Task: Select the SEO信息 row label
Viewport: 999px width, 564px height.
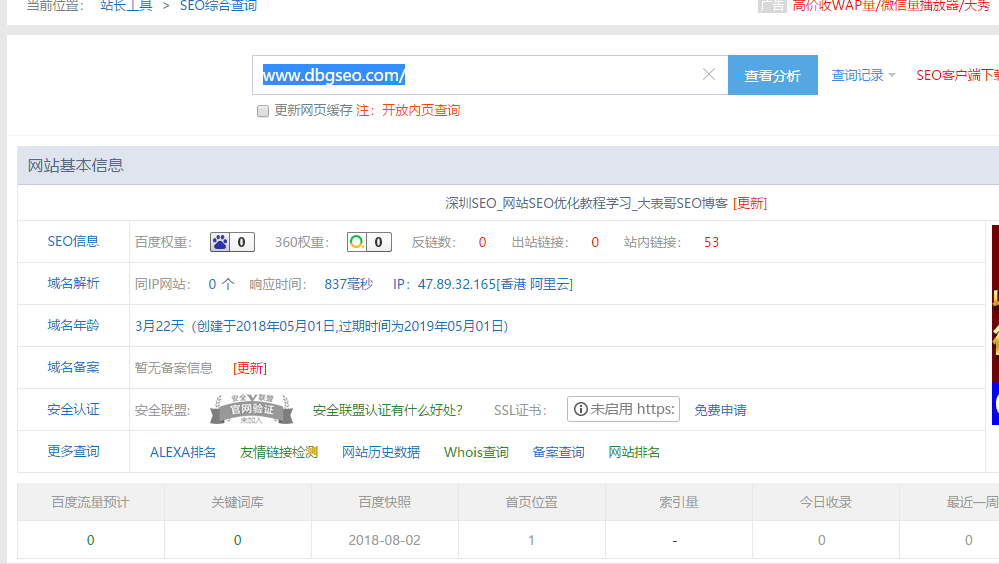Action: (x=73, y=242)
